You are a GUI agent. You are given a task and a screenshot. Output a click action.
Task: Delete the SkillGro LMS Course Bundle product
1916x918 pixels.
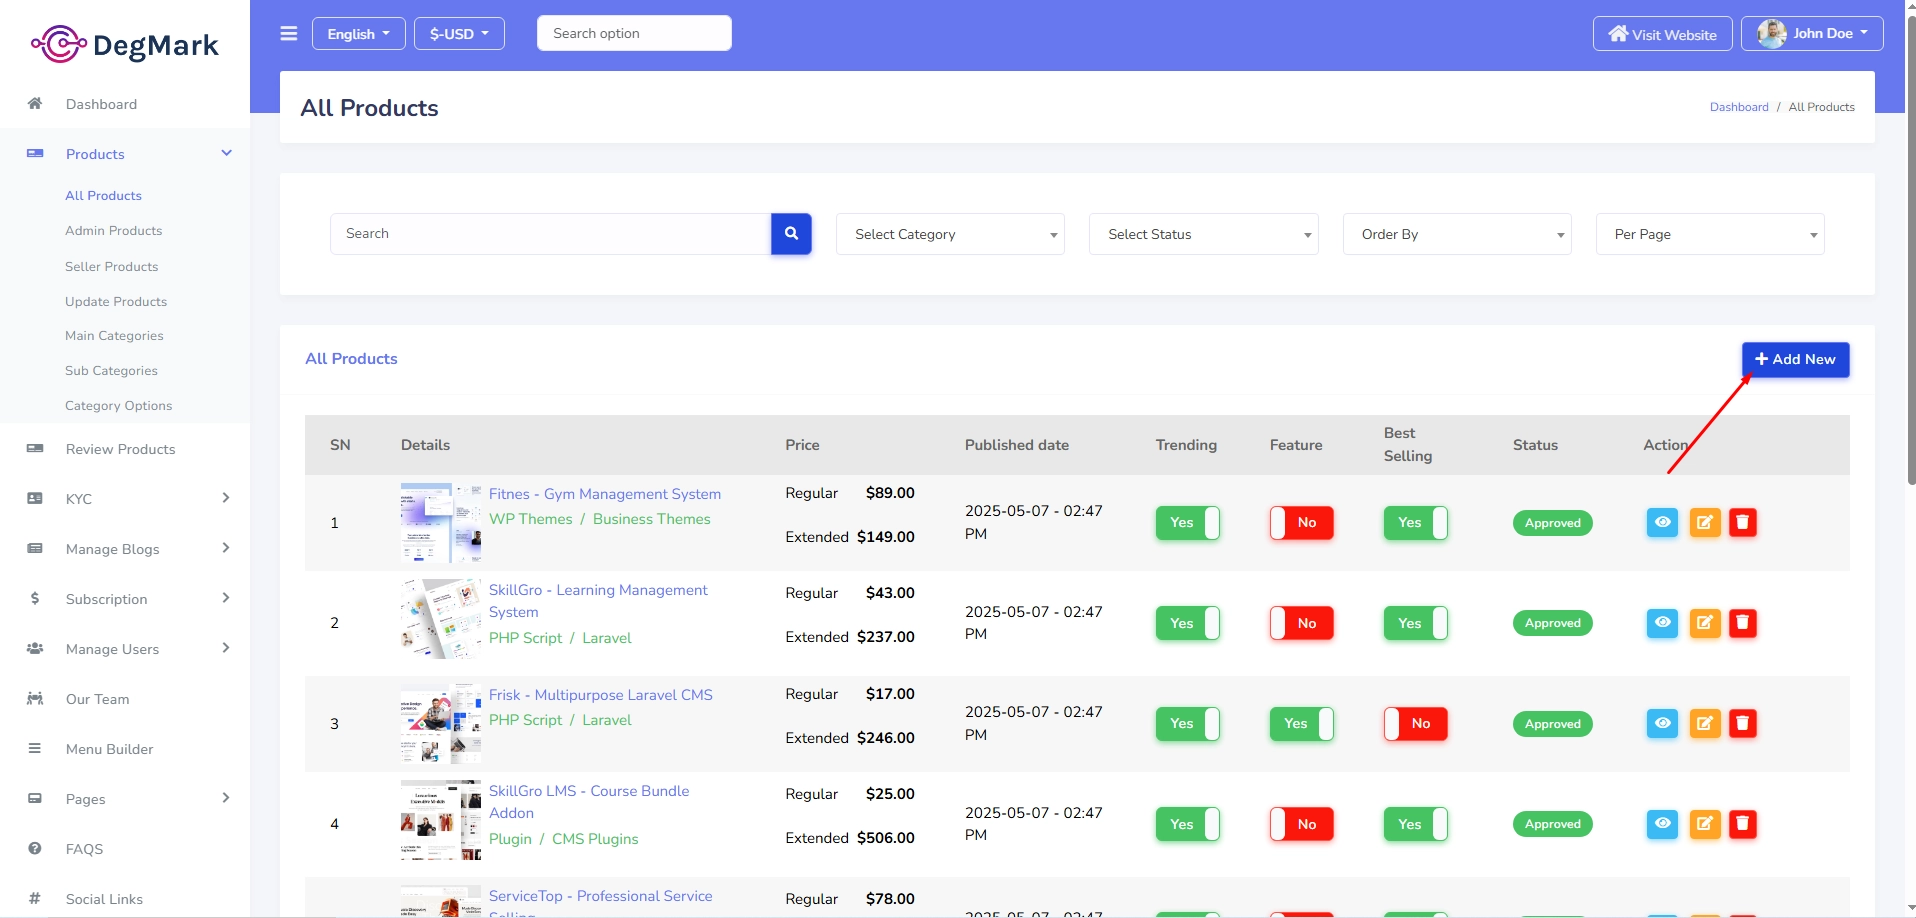(x=1742, y=824)
